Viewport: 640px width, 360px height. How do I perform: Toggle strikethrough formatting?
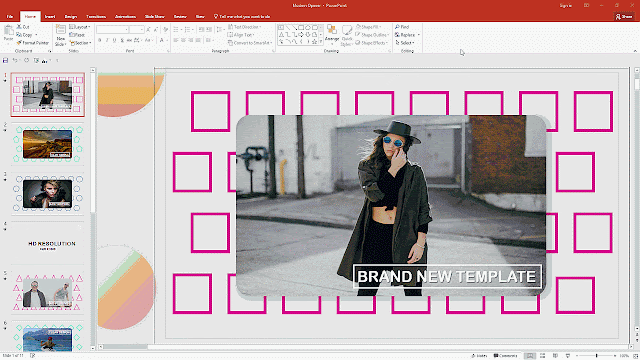pos(129,40)
